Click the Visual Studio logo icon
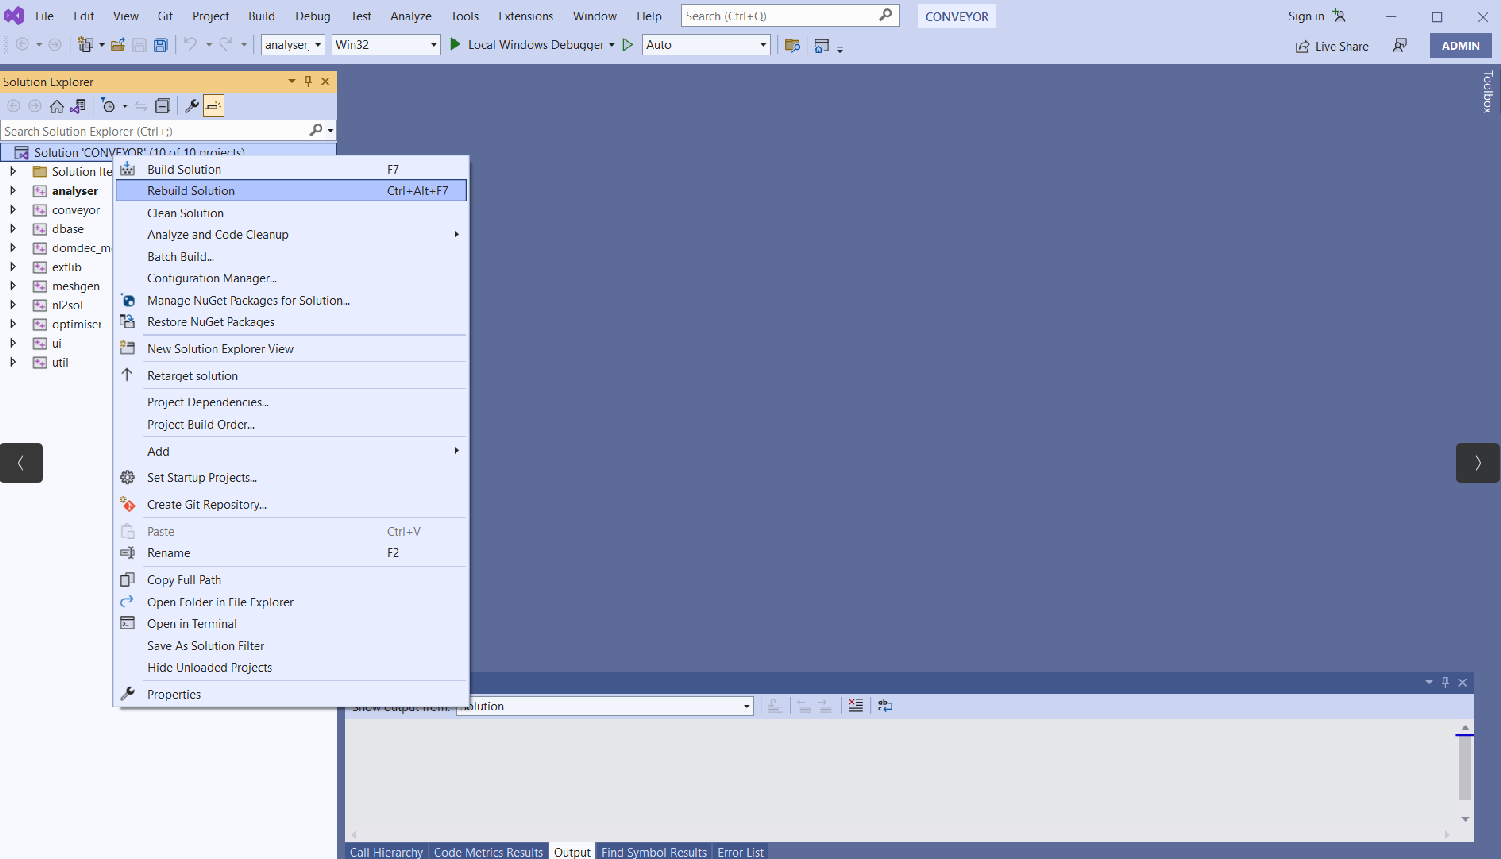The width and height of the screenshot is (1501, 859). [14, 16]
